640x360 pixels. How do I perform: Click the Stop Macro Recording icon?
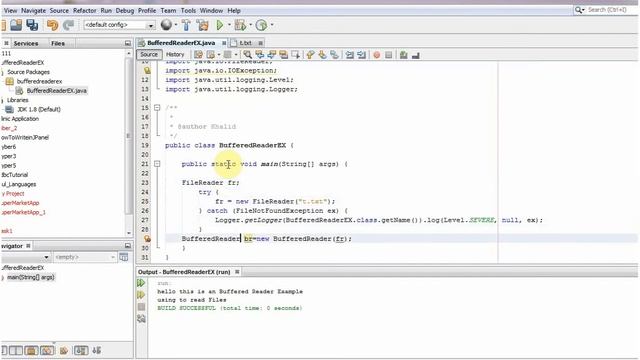click(x=389, y=55)
